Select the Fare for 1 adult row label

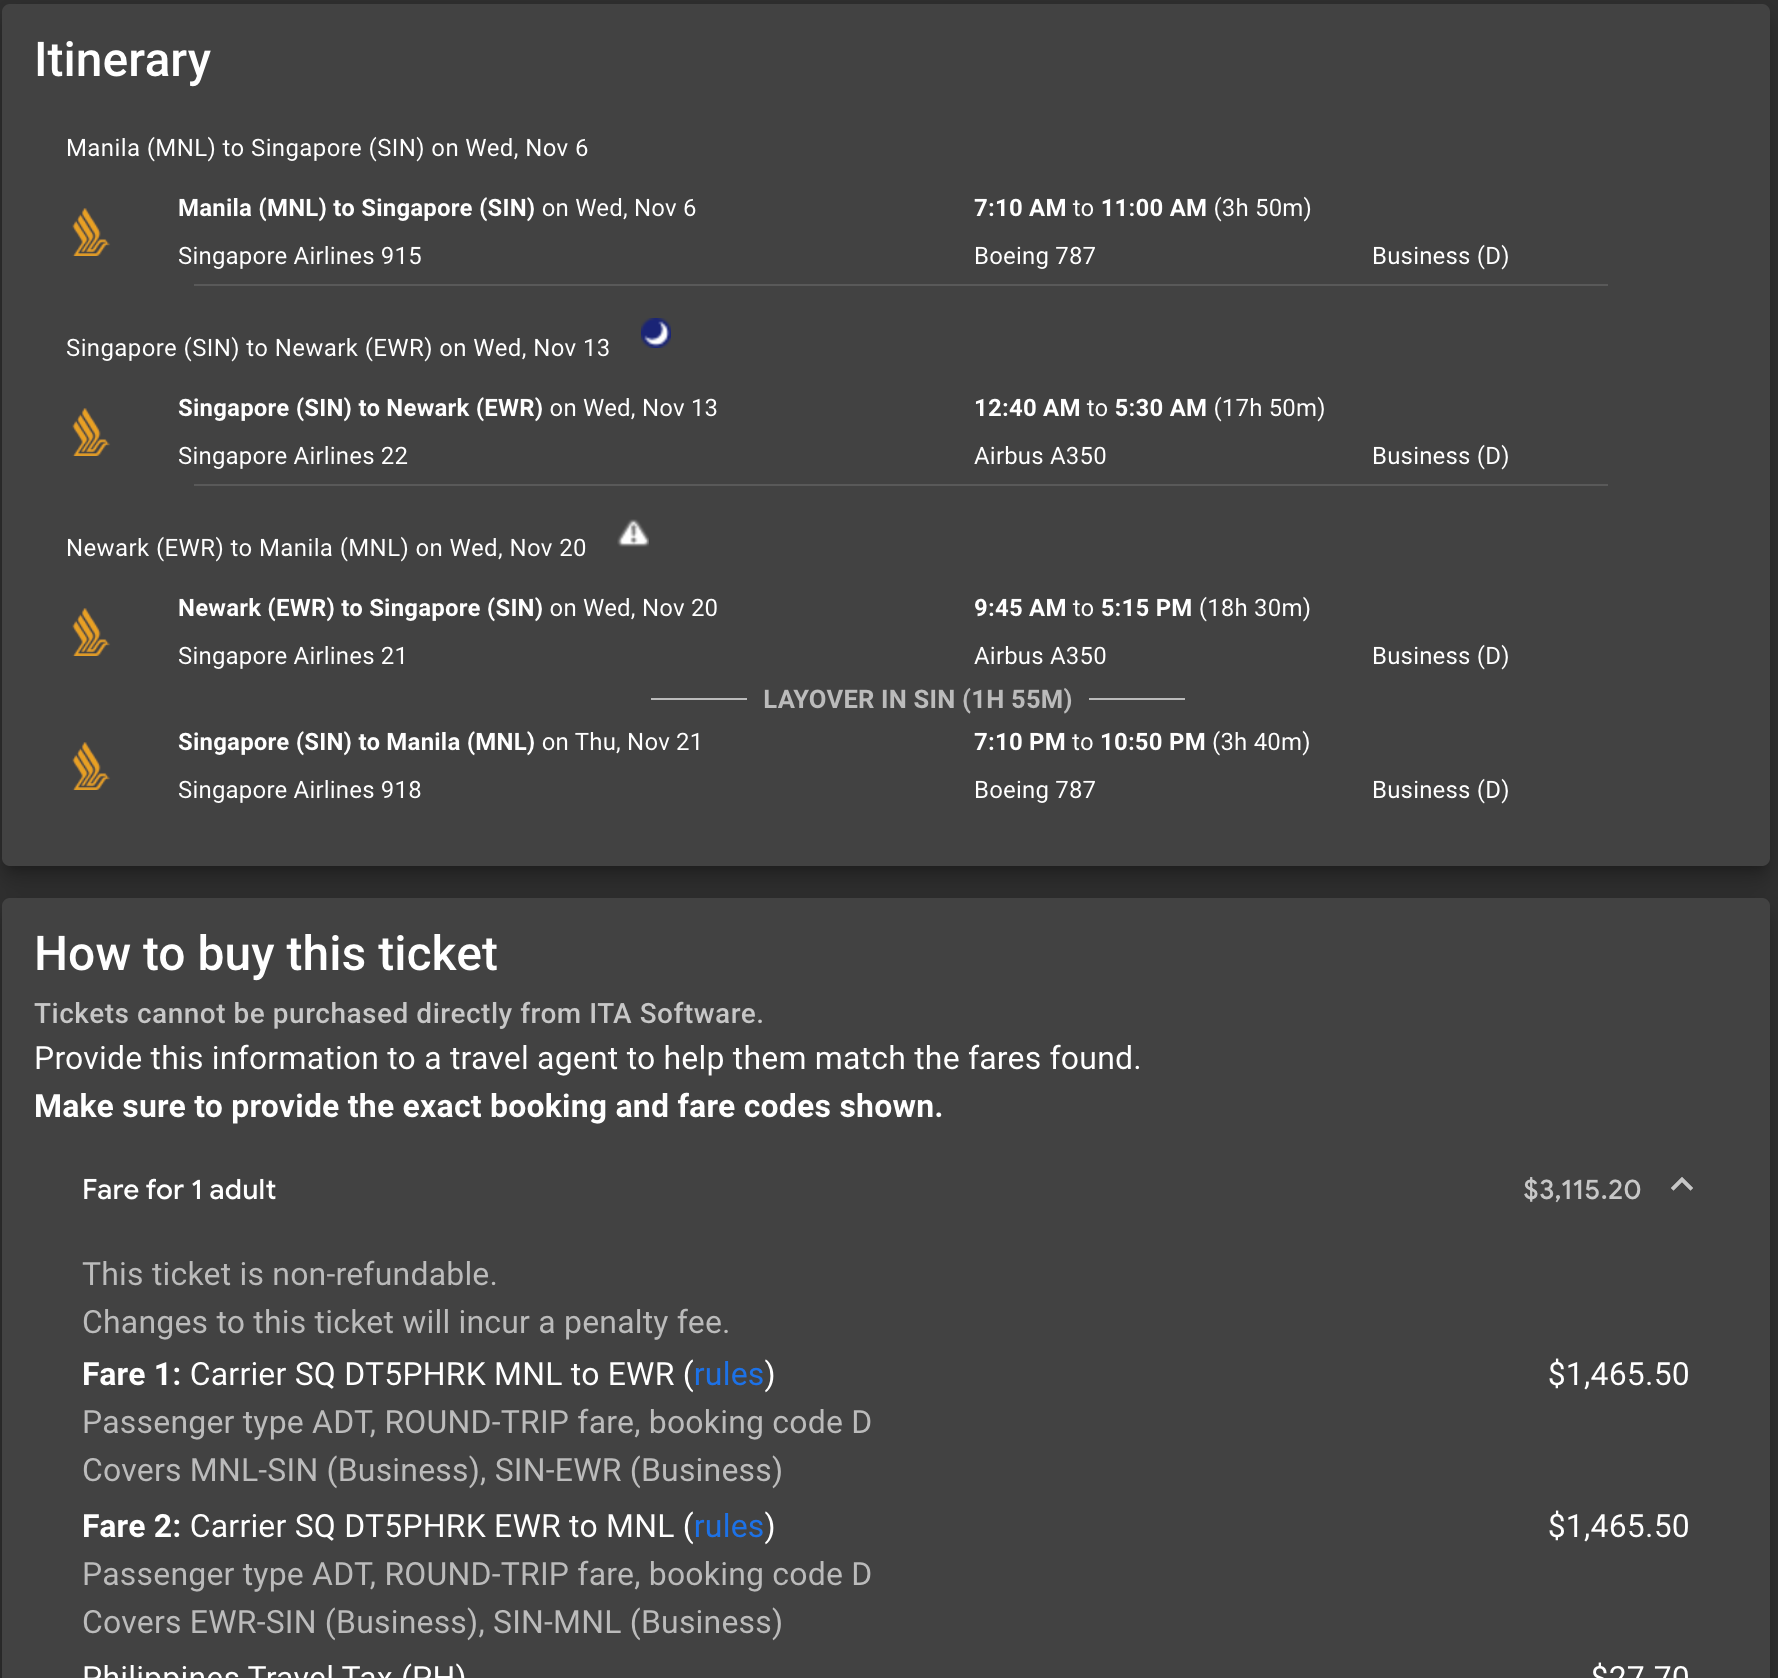[x=179, y=1190]
